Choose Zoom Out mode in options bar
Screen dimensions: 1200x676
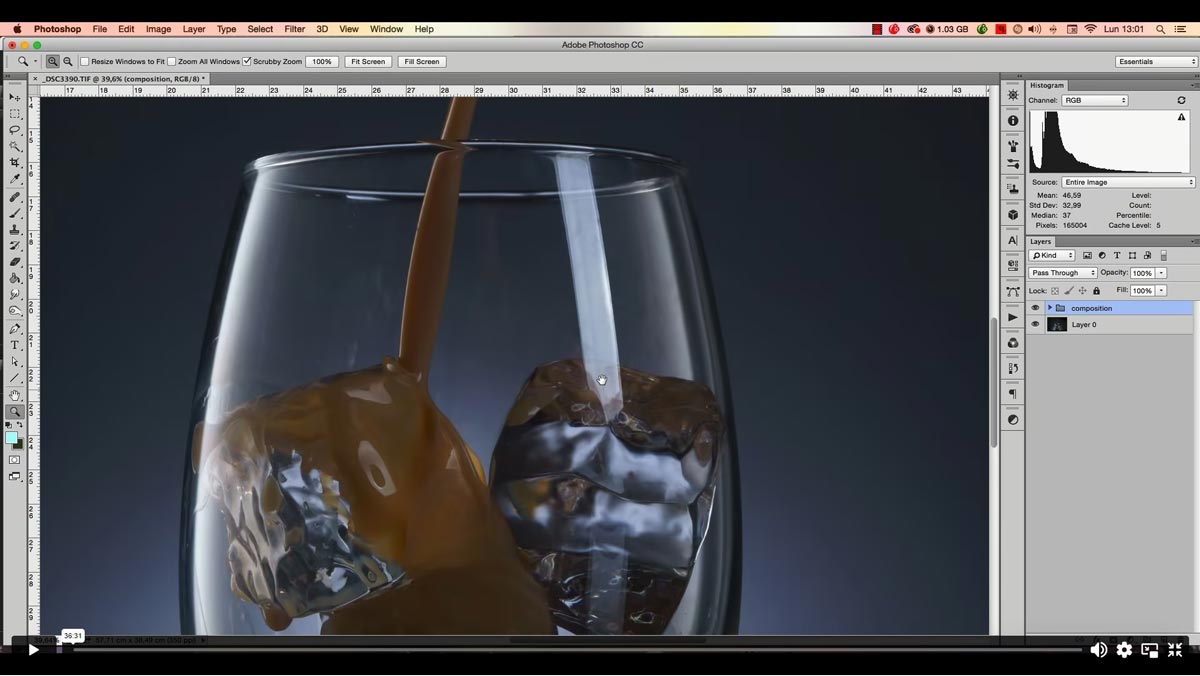pyautogui.click(x=68, y=62)
